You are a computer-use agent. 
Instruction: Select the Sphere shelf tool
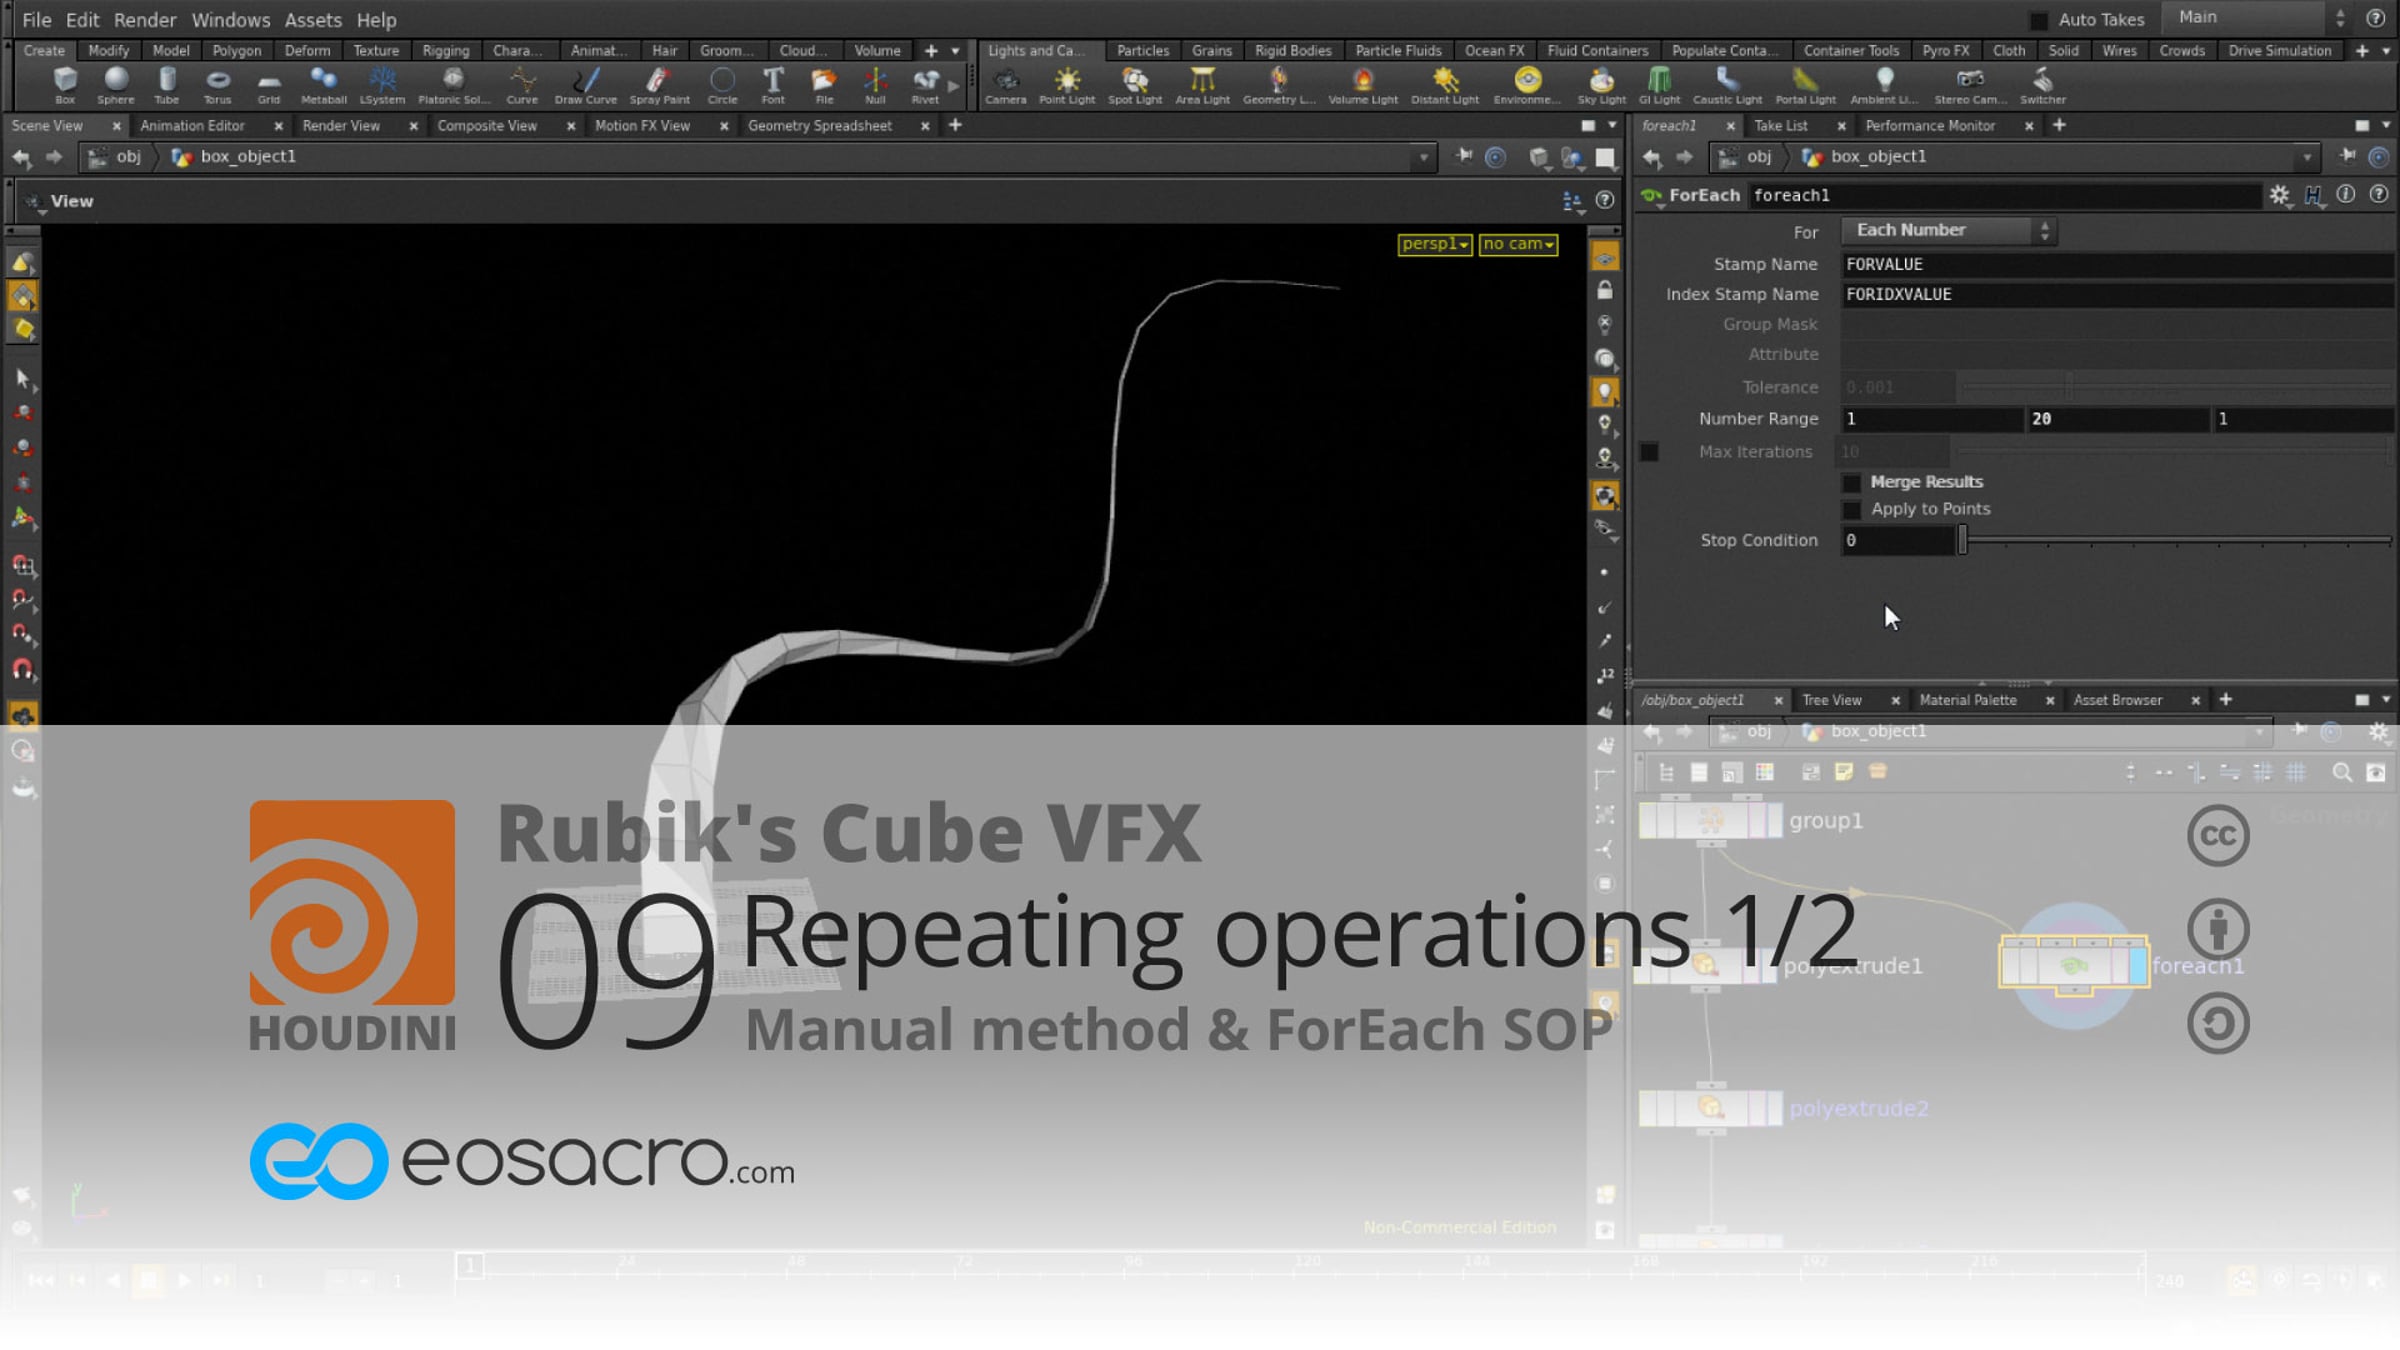coord(116,83)
